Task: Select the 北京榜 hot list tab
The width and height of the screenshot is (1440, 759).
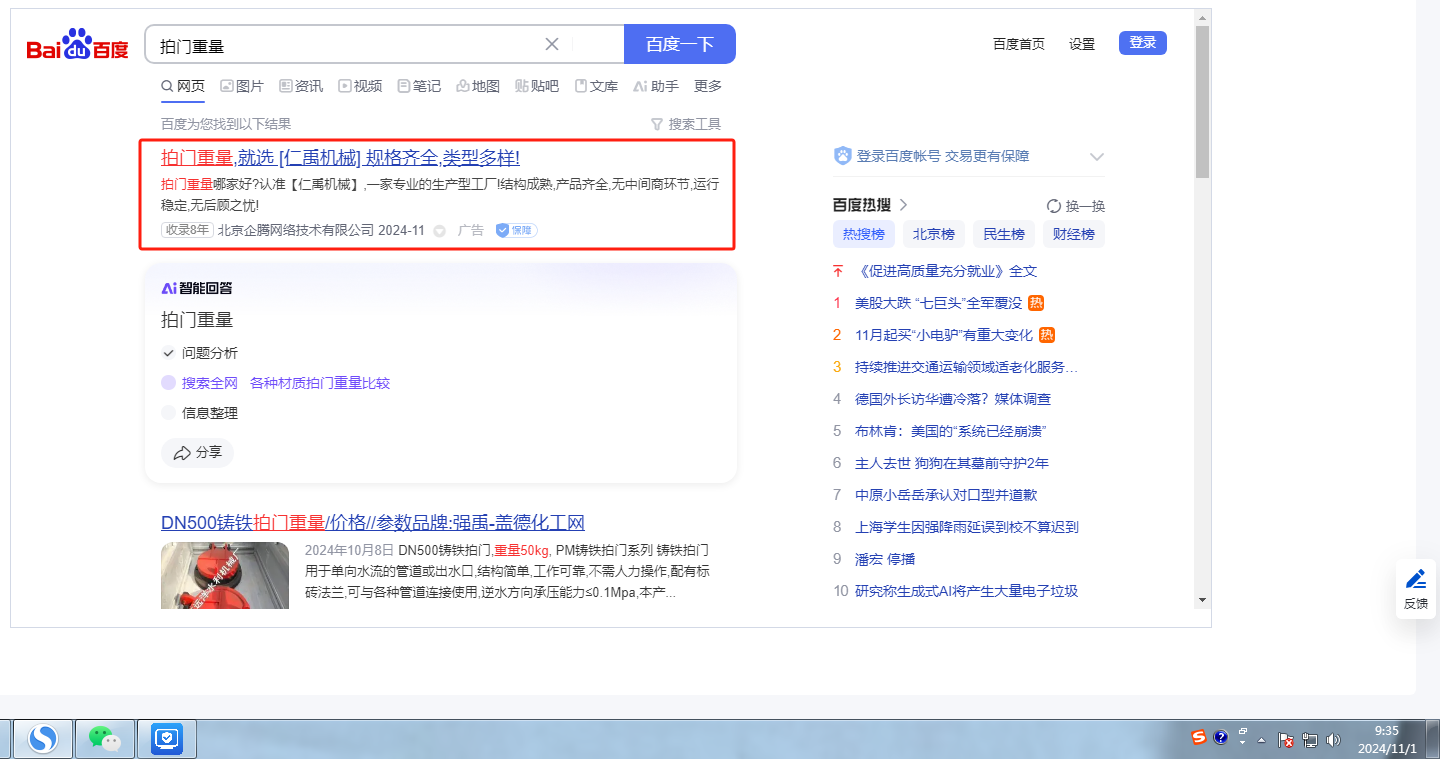Action: [933, 234]
